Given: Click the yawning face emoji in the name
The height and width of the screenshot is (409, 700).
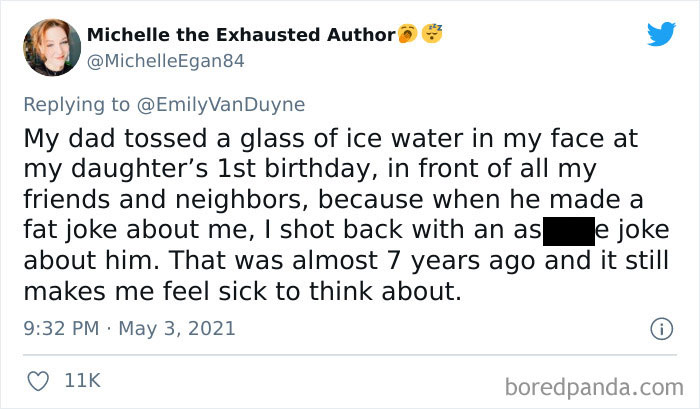Looking at the screenshot, I should tap(408, 35).
